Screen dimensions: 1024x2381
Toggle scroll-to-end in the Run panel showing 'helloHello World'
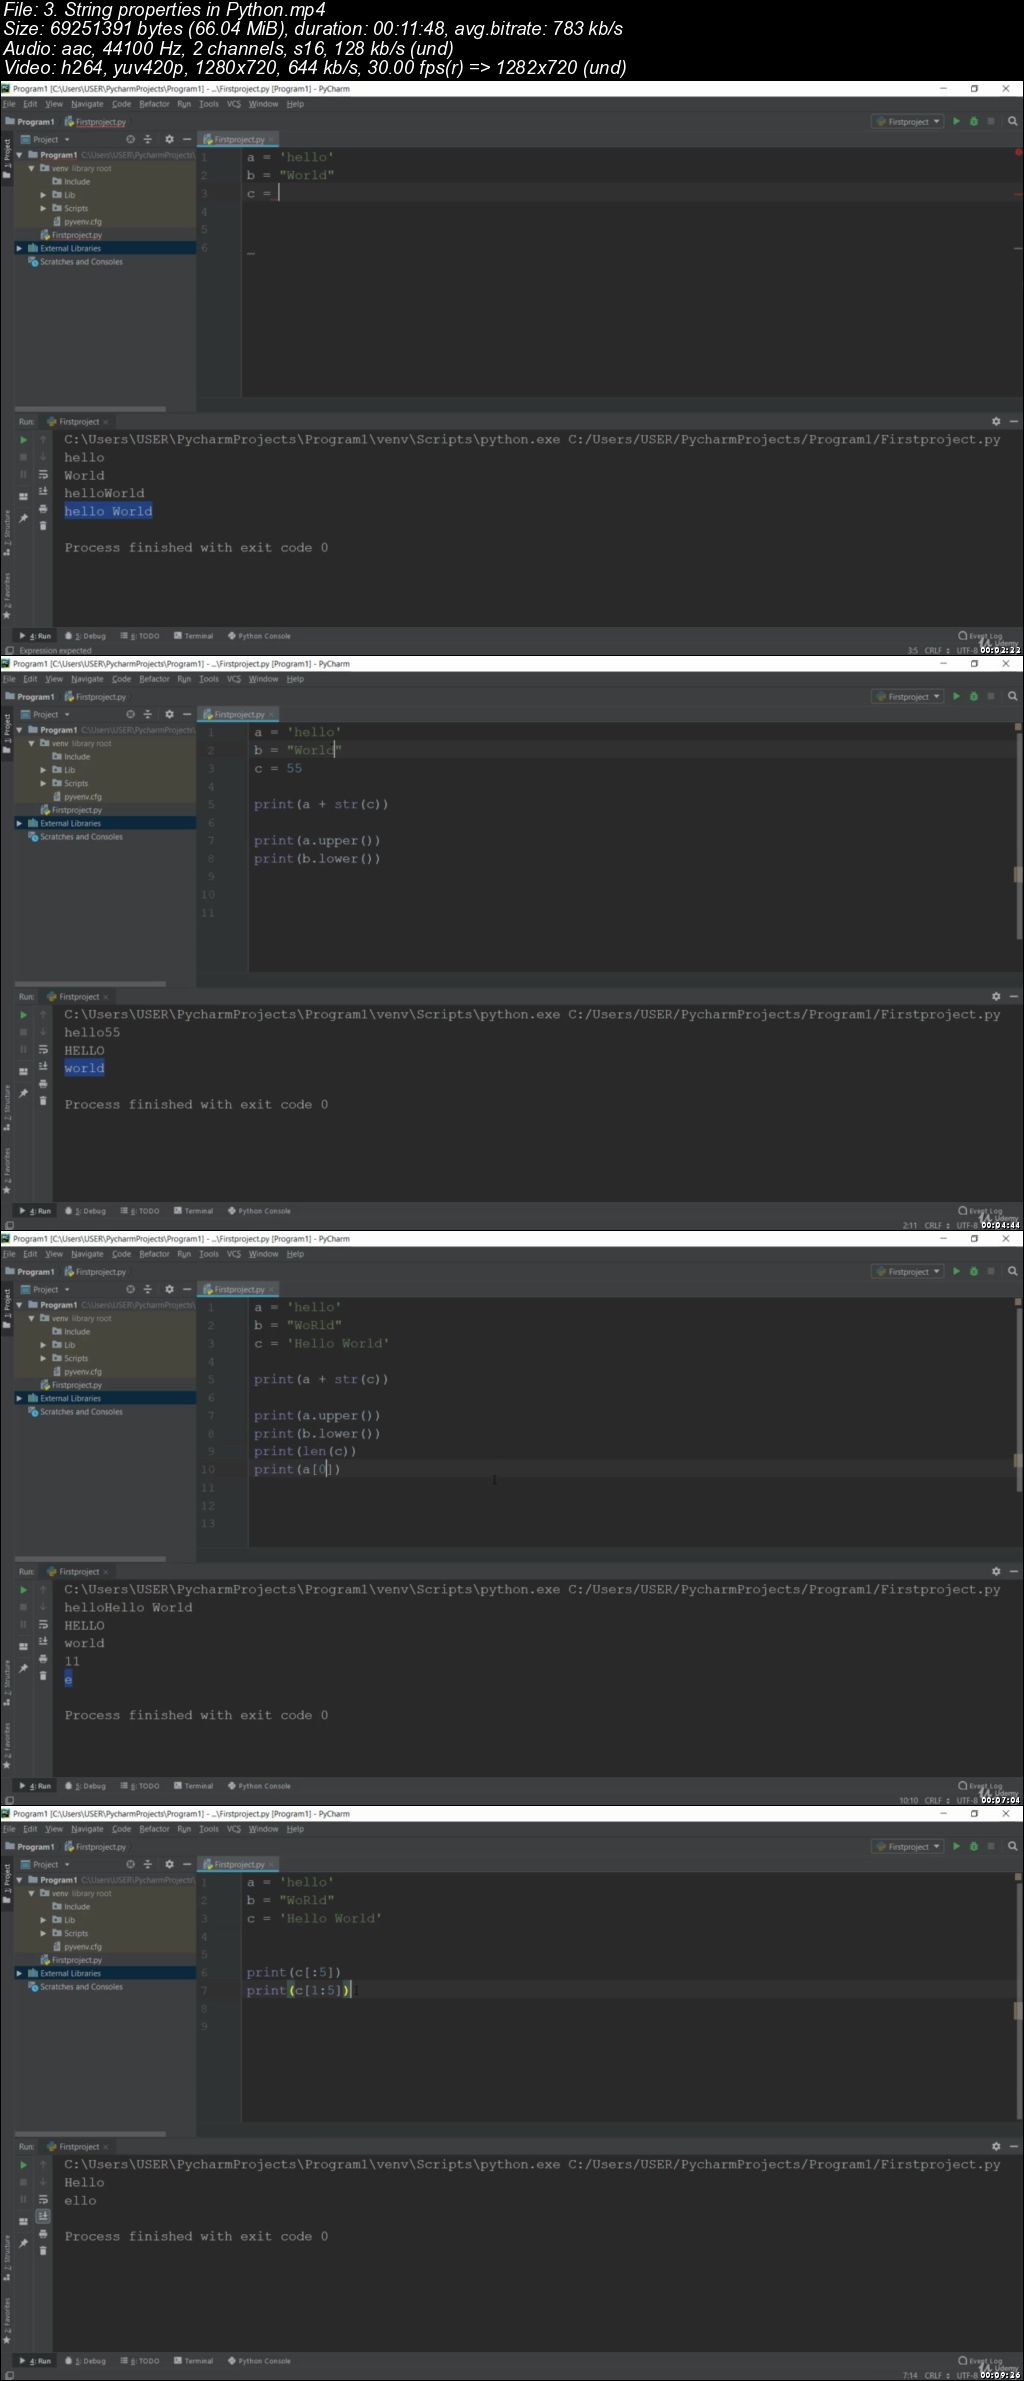coord(43,1641)
